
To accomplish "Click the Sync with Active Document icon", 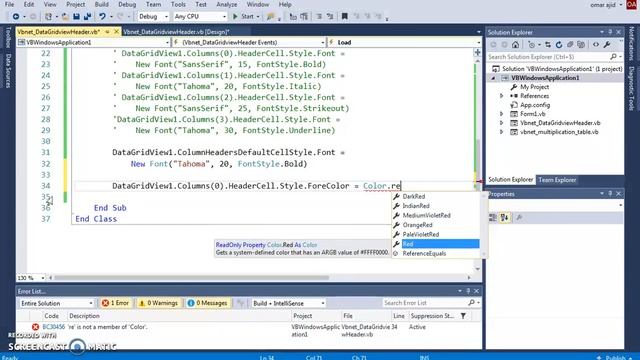I will tap(548, 44).
